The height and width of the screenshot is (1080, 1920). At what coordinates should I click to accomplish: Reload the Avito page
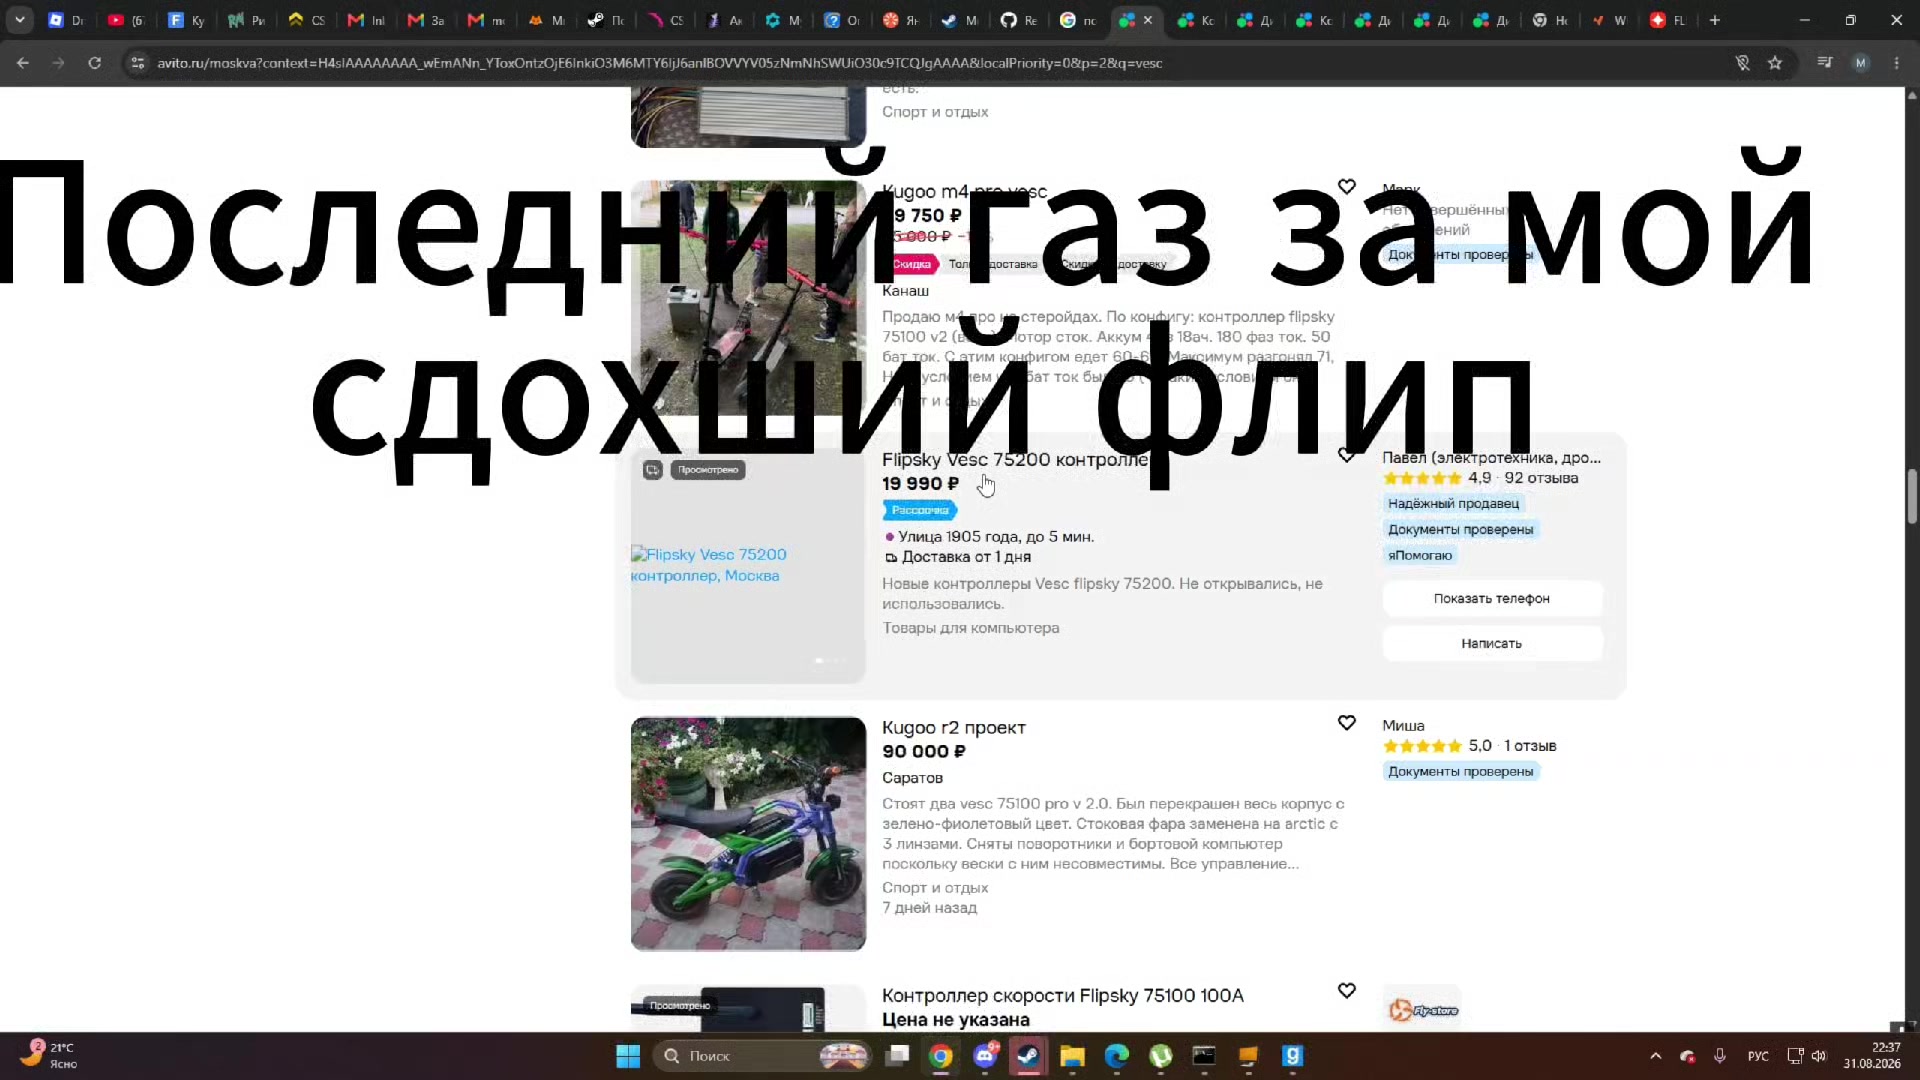[94, 63]
